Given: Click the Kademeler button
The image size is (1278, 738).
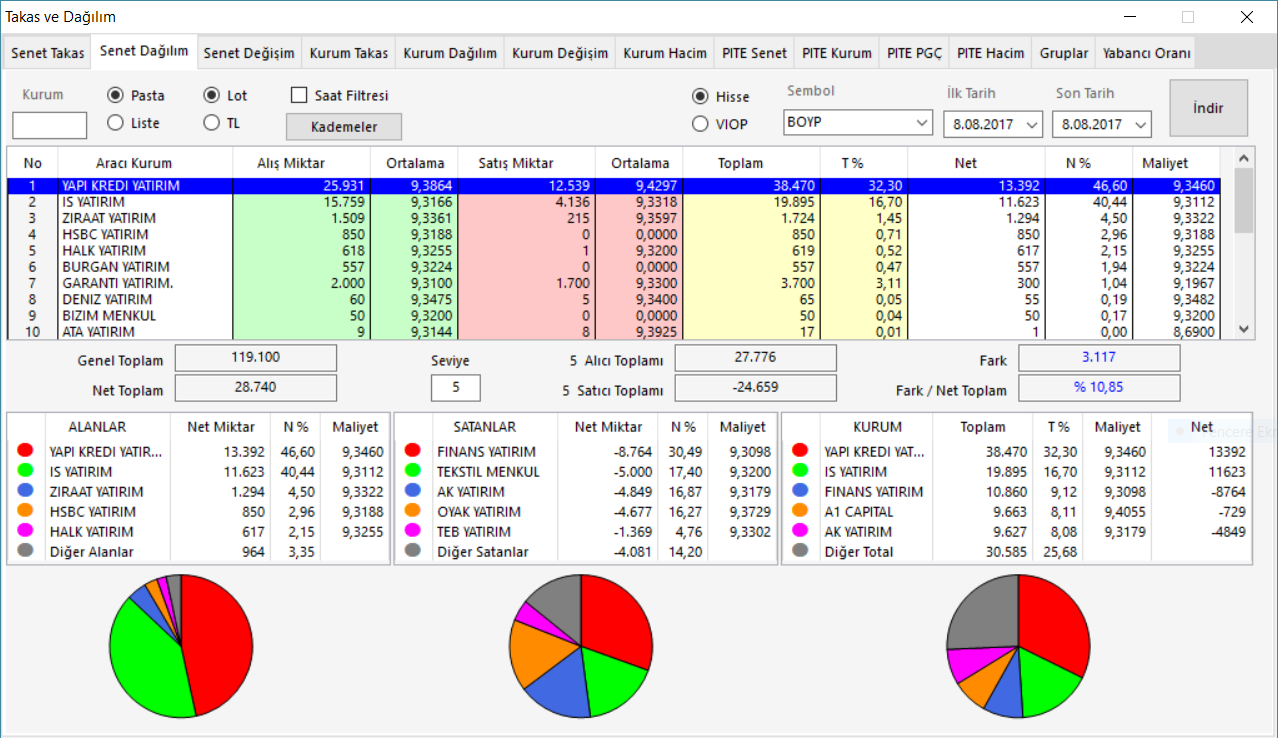Looking at the screenshot, I should [344, 127].
